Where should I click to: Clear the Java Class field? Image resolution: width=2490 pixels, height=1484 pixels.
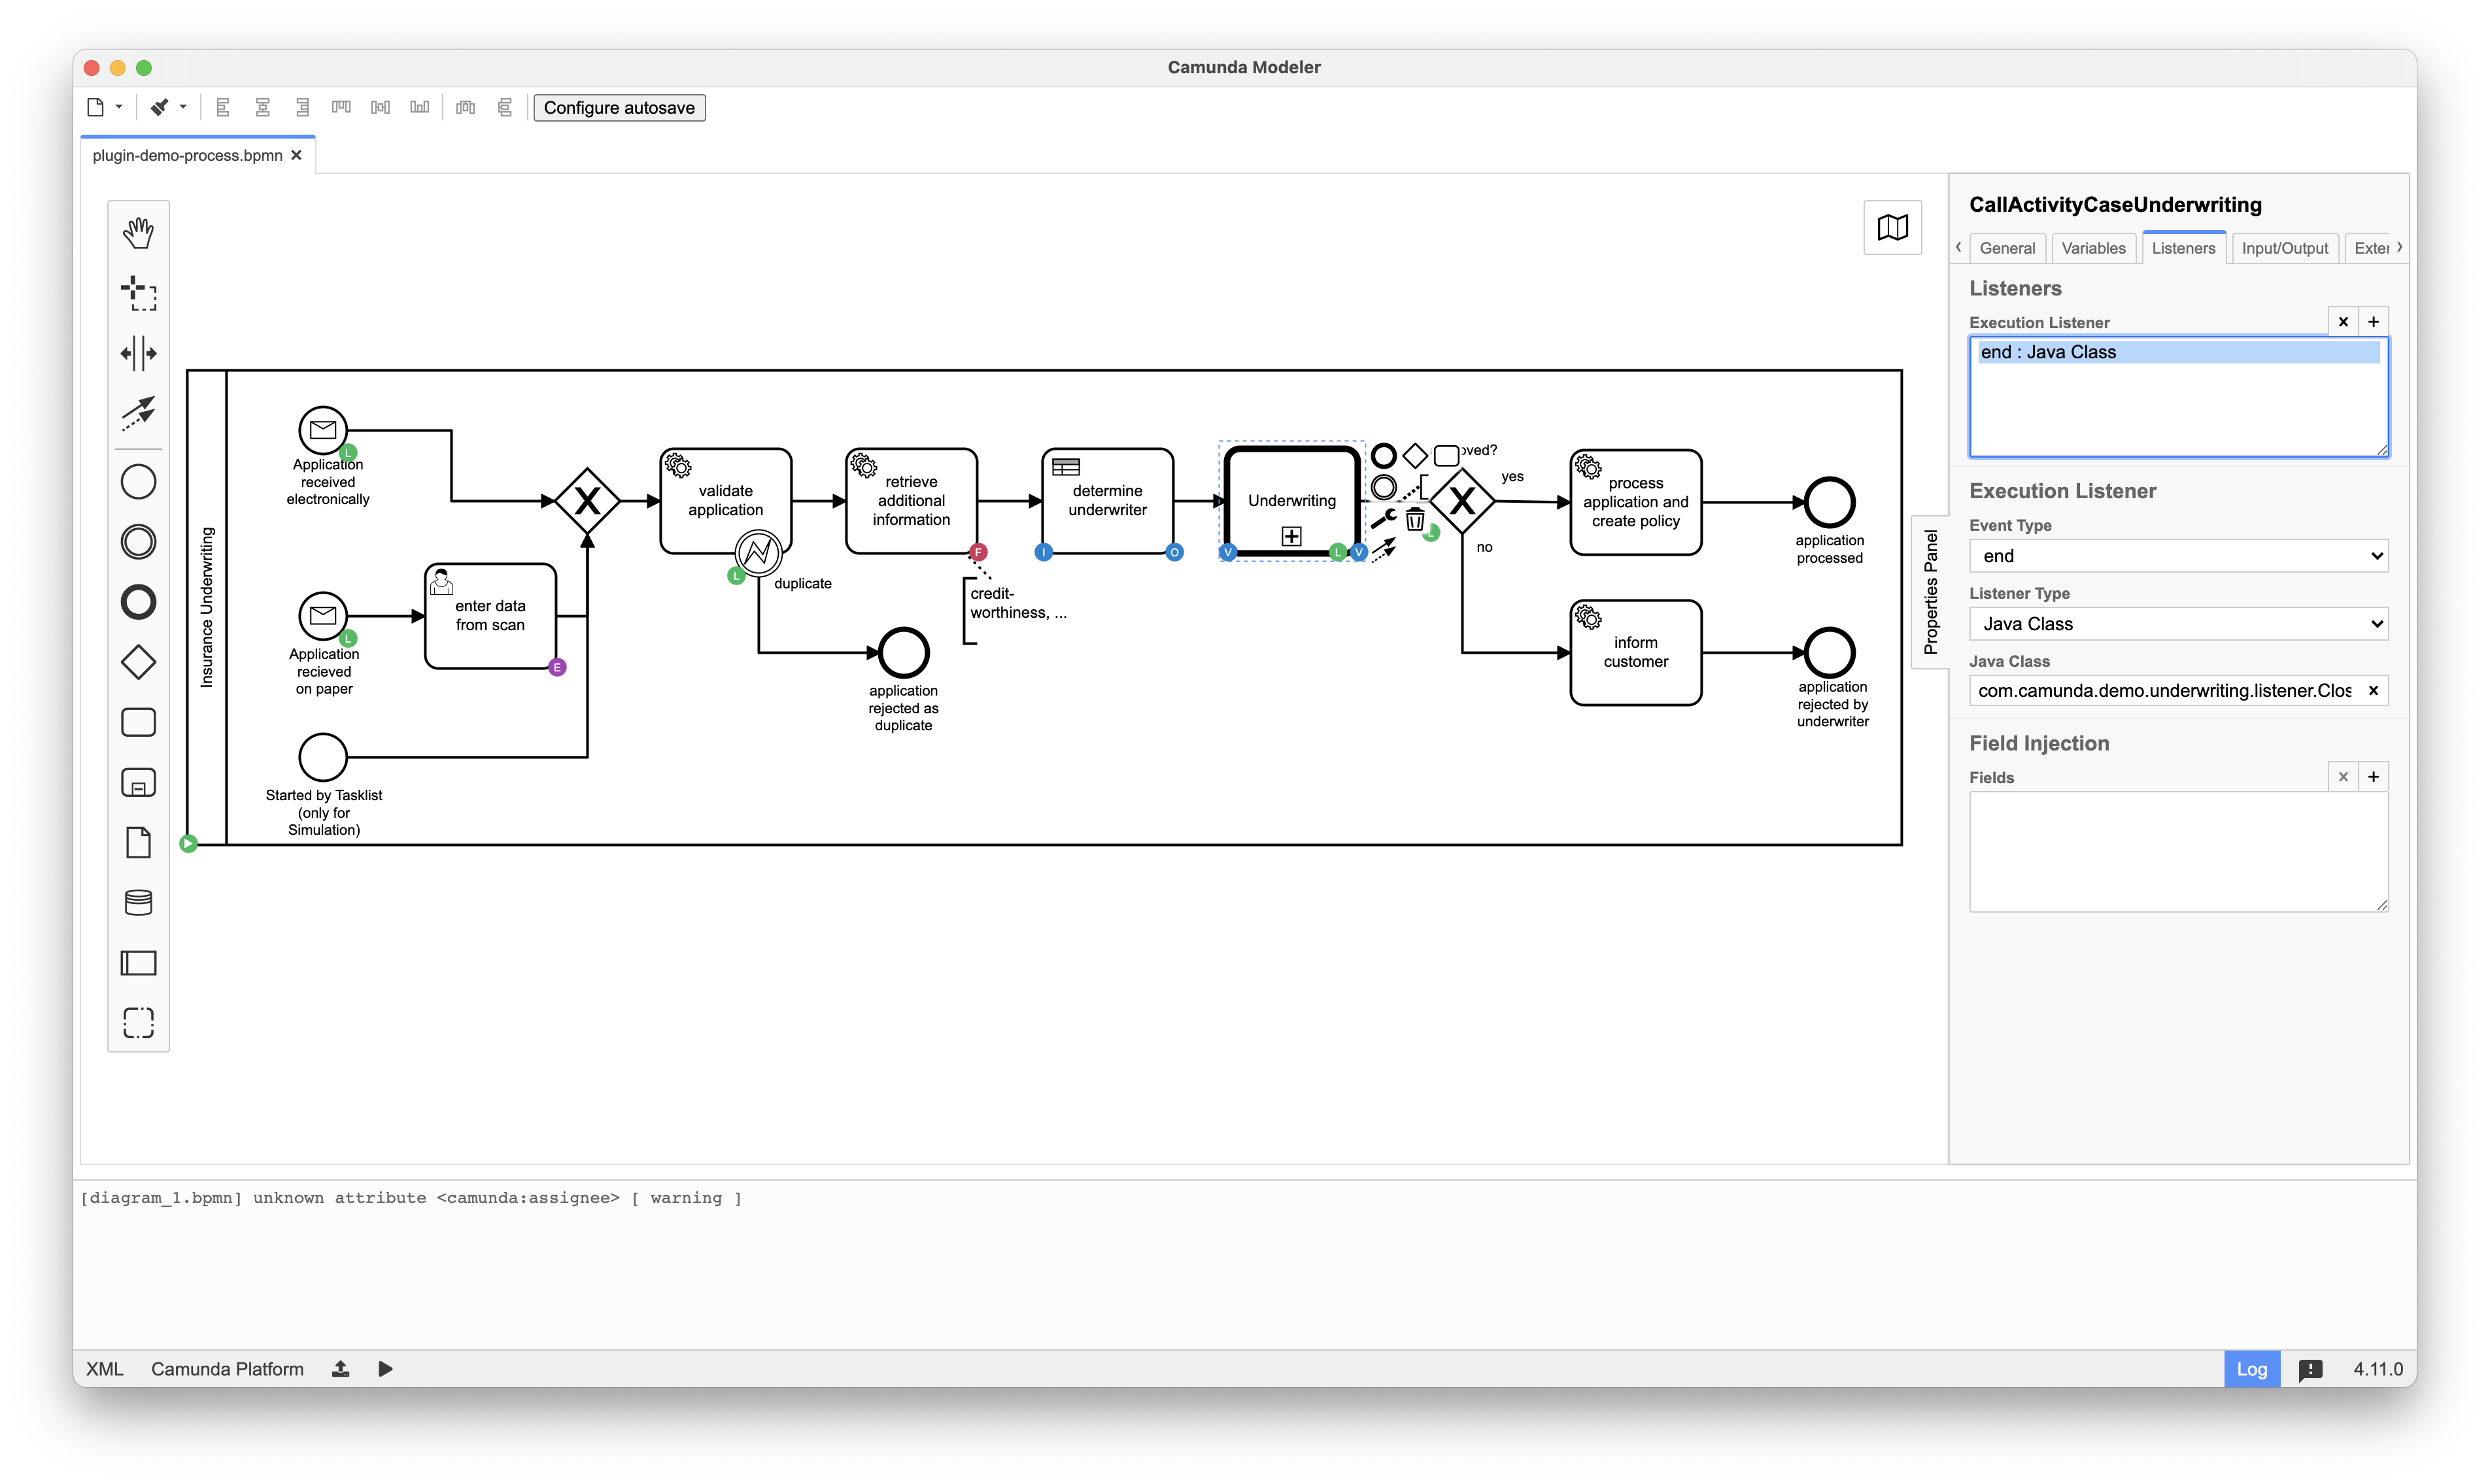point(2372,691)
